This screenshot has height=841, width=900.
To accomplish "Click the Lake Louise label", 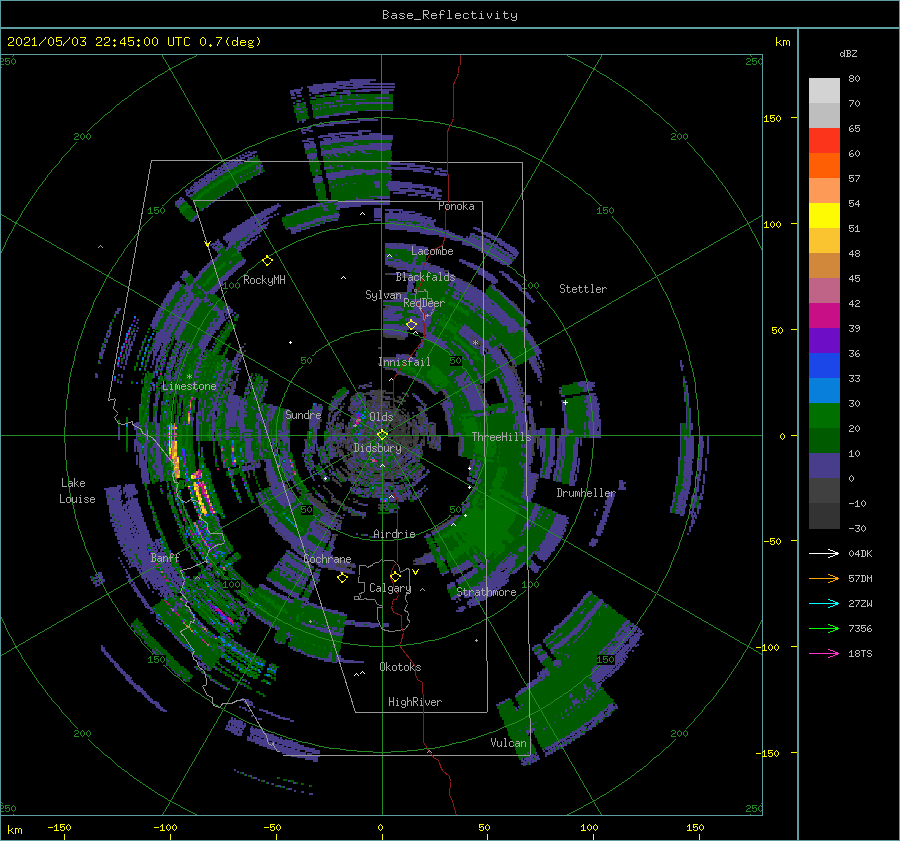I will (x=77, y=491).
